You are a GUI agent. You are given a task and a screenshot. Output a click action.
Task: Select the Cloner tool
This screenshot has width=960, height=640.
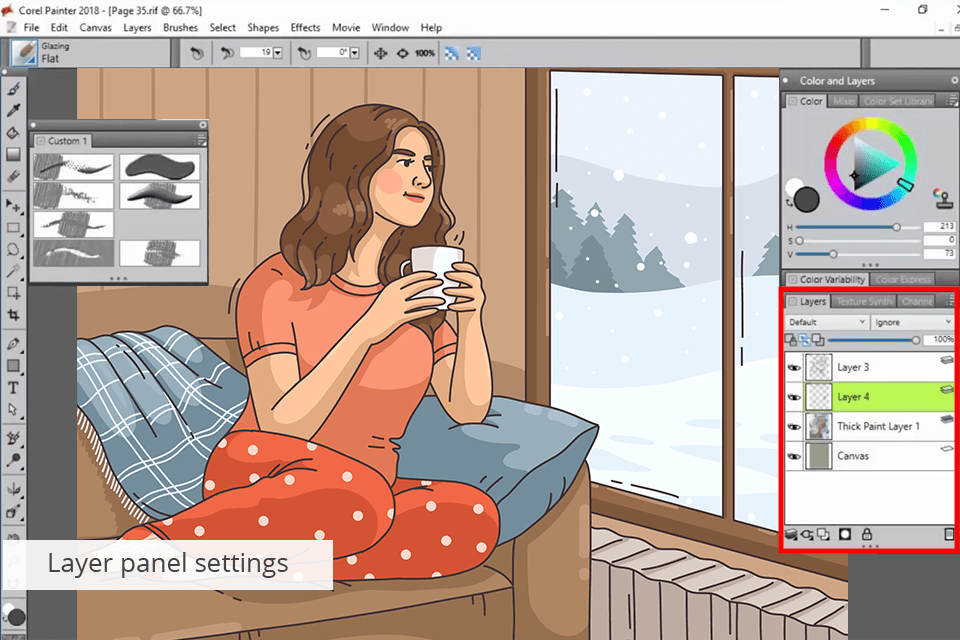click(13, 438)
